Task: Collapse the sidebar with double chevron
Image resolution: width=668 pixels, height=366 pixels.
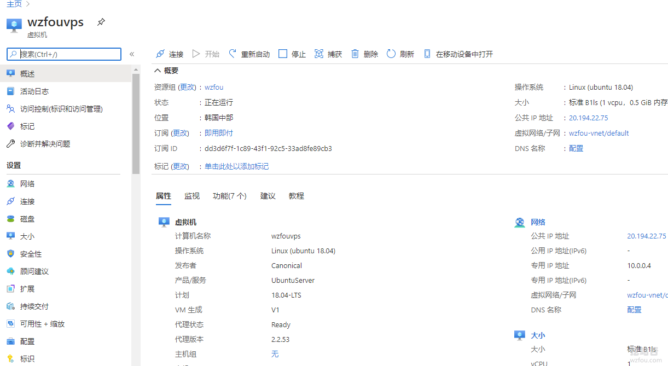Action: pyautogui.click(x=132, y=54)
